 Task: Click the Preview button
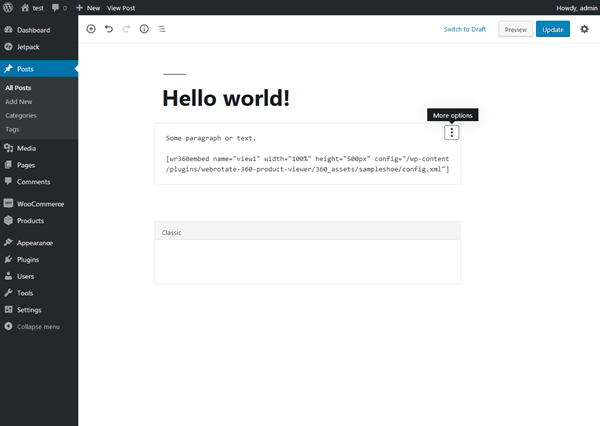coord(515,29)
